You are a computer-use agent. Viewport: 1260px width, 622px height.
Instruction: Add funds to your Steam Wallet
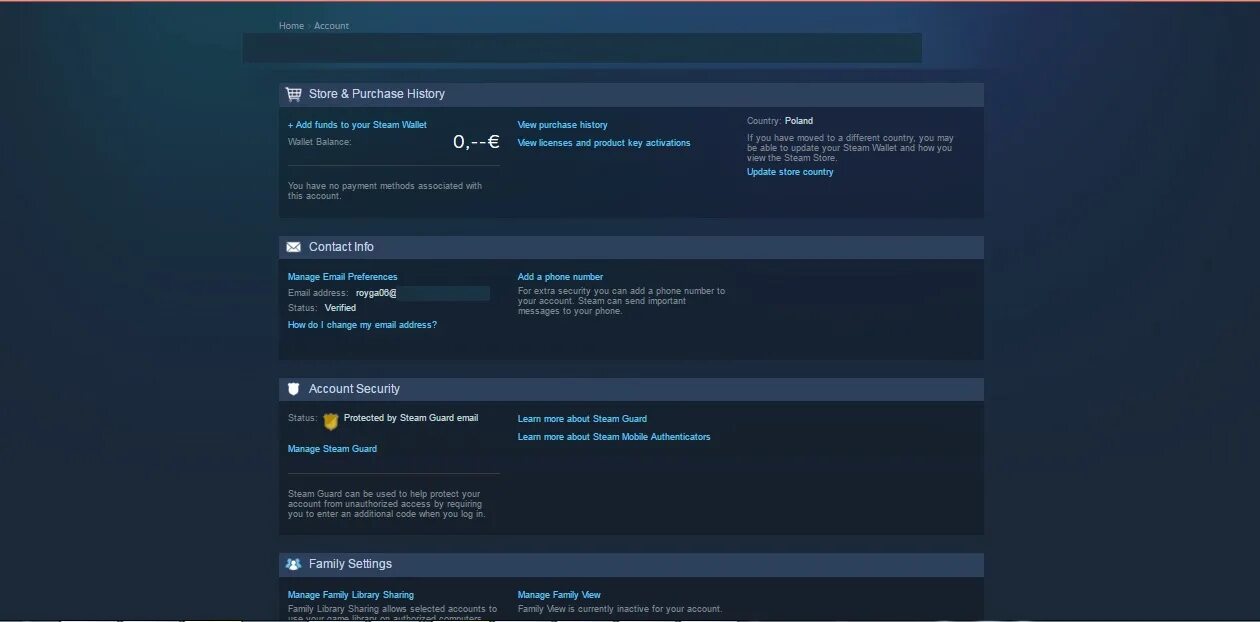point(357,125)
